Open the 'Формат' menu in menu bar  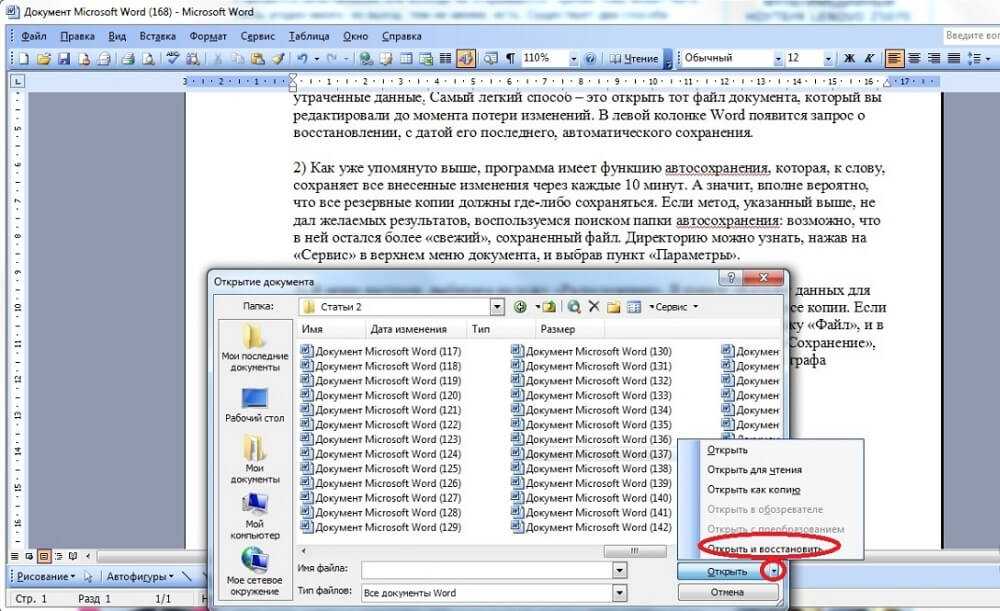click(x=207, y=36)
